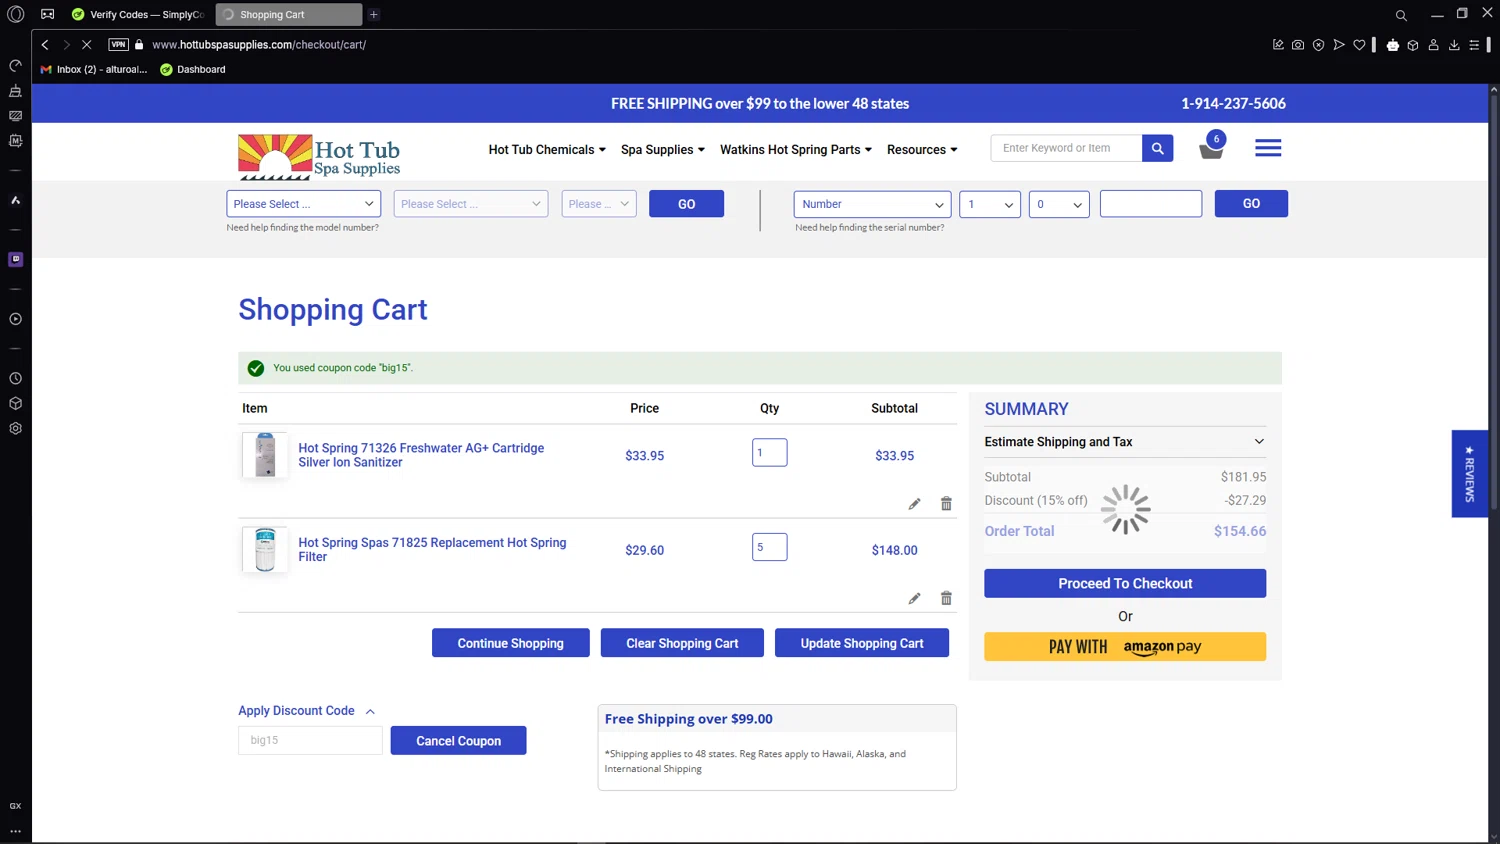This screenshot has width=1500, height=844.
Task: Open the first 'Please Select ...' model dropdown
Action: (304, 204)
